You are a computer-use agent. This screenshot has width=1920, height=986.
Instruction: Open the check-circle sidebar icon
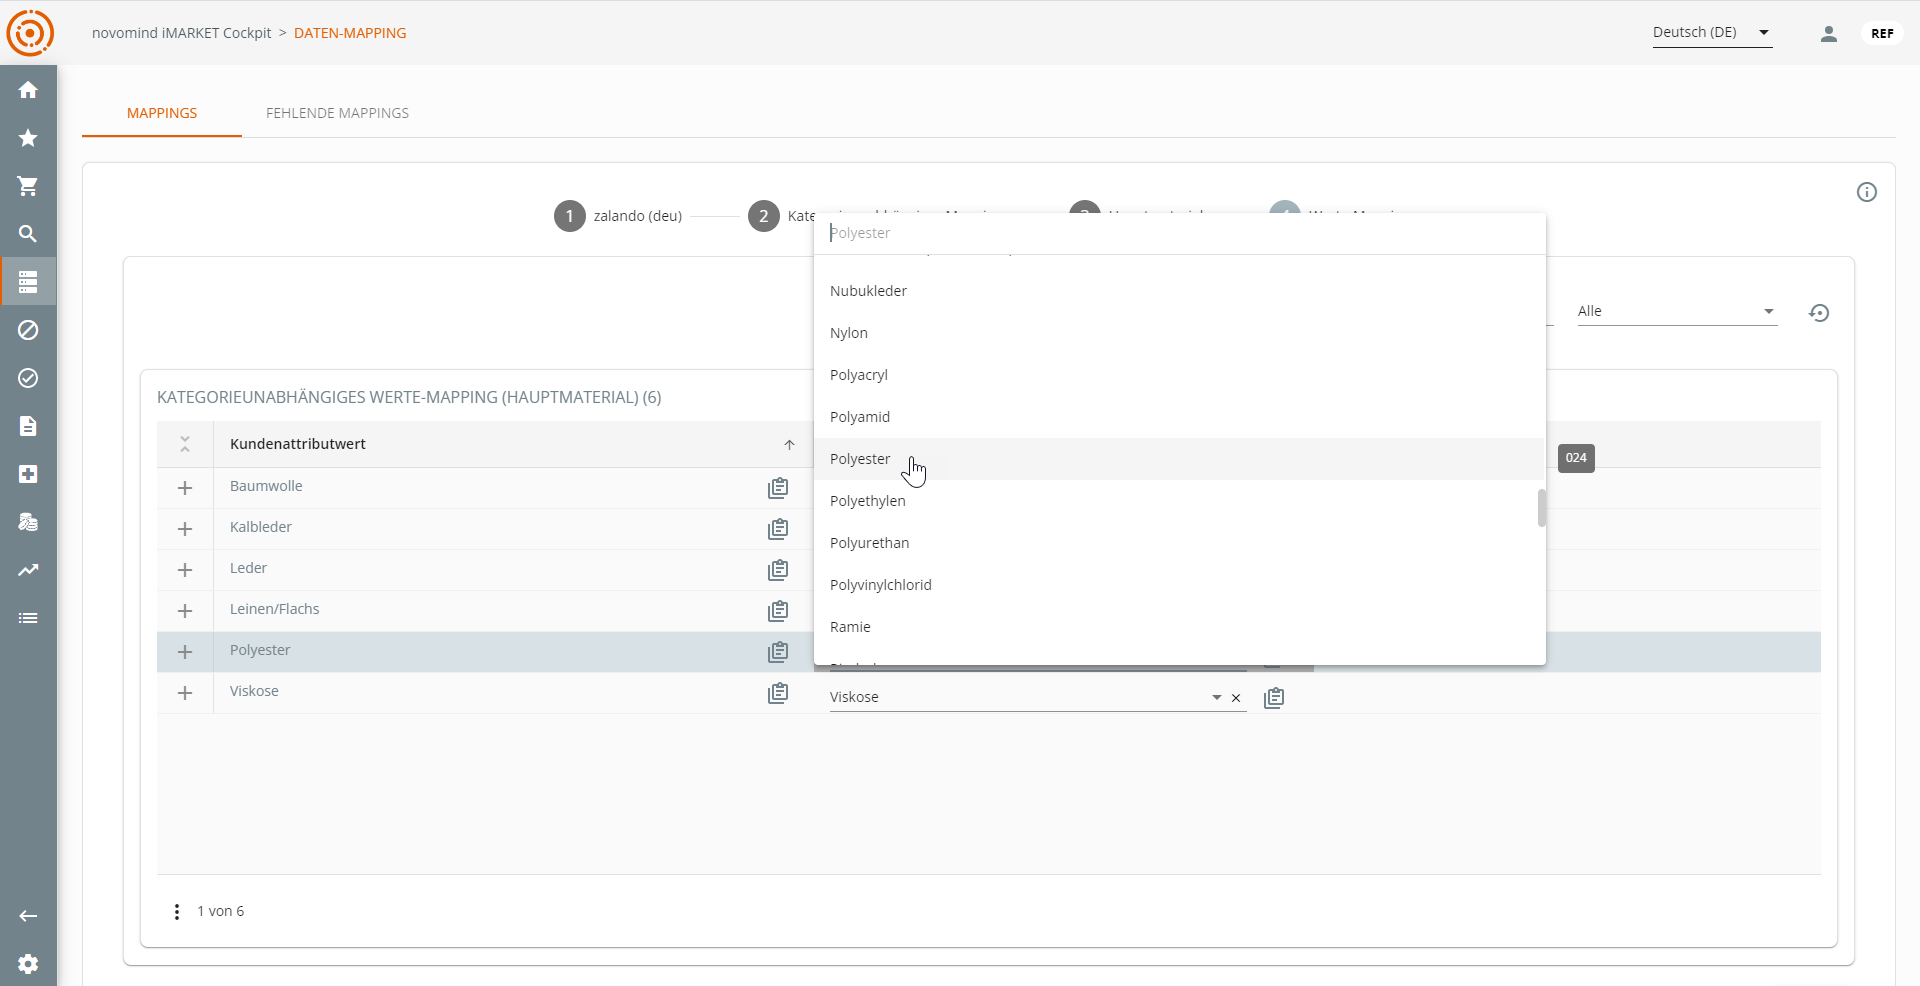coord(28,378)
